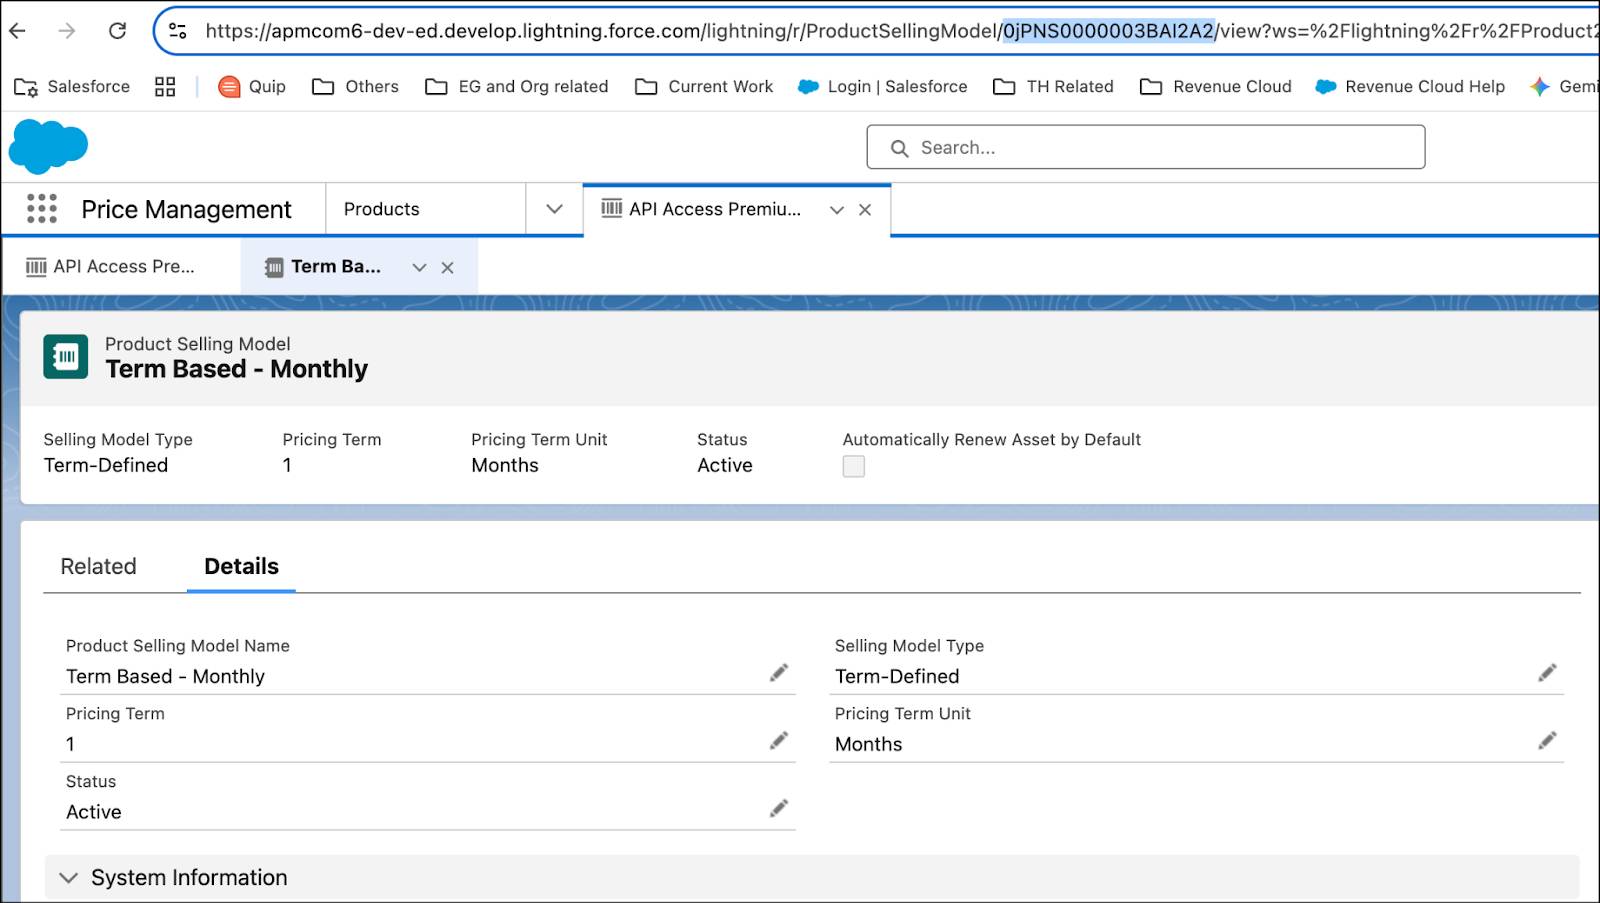This screenshot has width=1600, height=903.
Task: Click the Price Management app name
Action: tap(186, 209)
